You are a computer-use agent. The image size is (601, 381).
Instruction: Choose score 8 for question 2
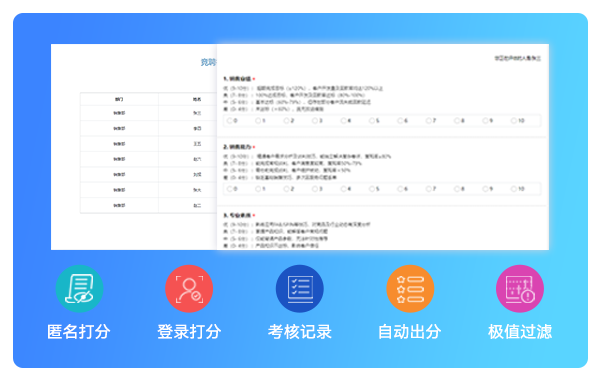(x=457, y=189)
